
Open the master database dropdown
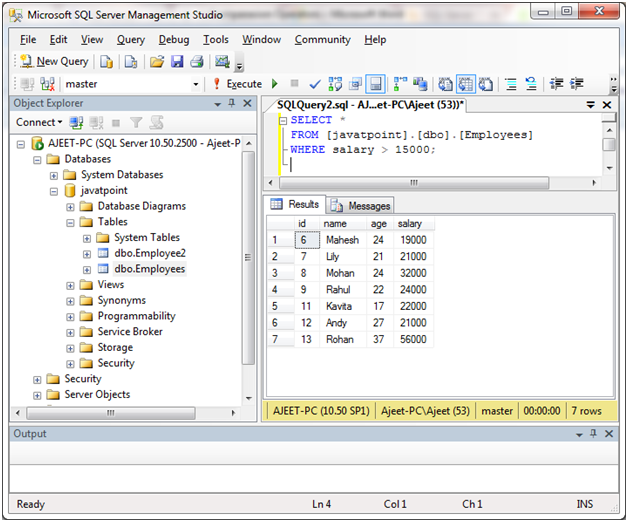[195, 84]
